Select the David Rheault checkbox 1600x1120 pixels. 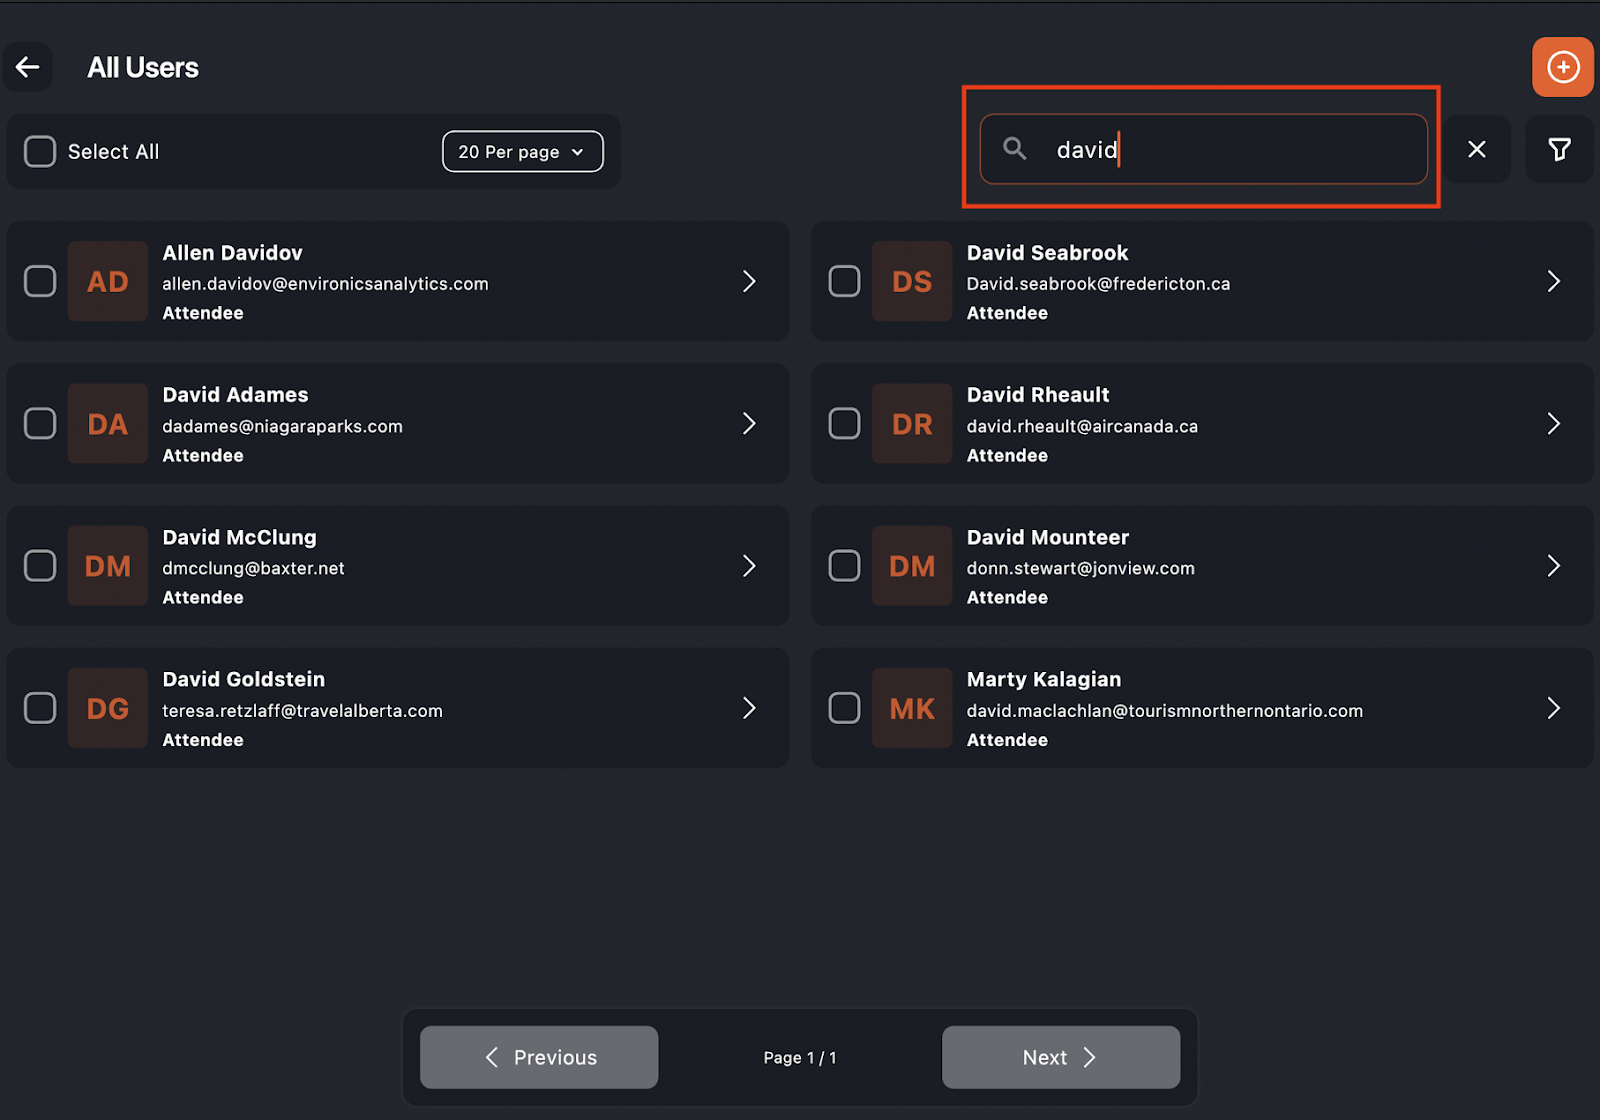coord(844,424)
